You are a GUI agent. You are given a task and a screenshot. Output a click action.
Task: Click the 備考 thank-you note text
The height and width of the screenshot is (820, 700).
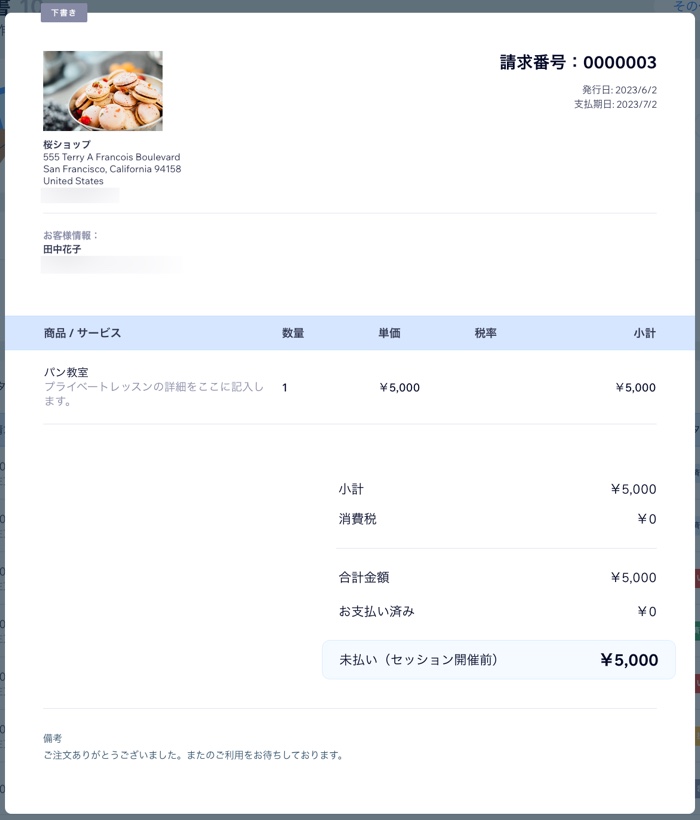(x=193, y=755)
